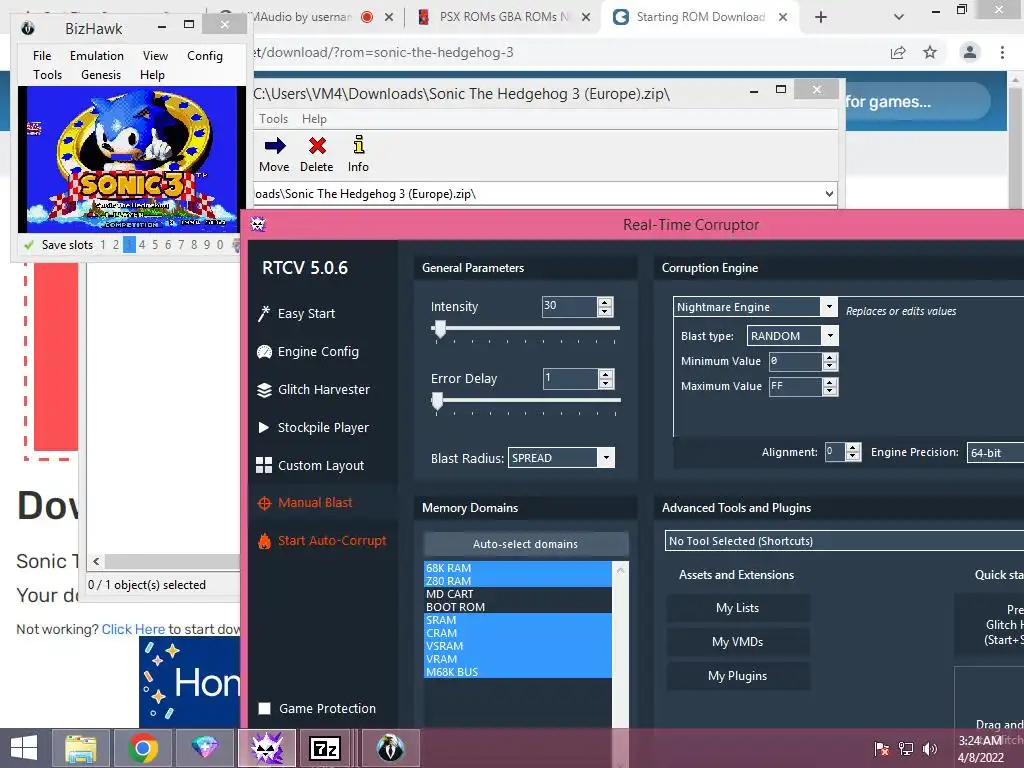This screenshot has width=1024, height=768.
Task: Open the diamond app on the taskbar
Action: [204, 748]
